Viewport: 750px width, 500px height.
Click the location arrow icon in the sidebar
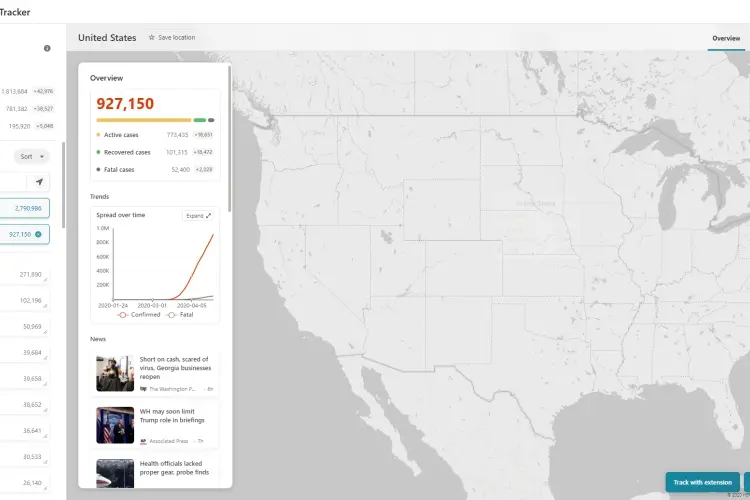pyautogui.click(x=39, y=182)
